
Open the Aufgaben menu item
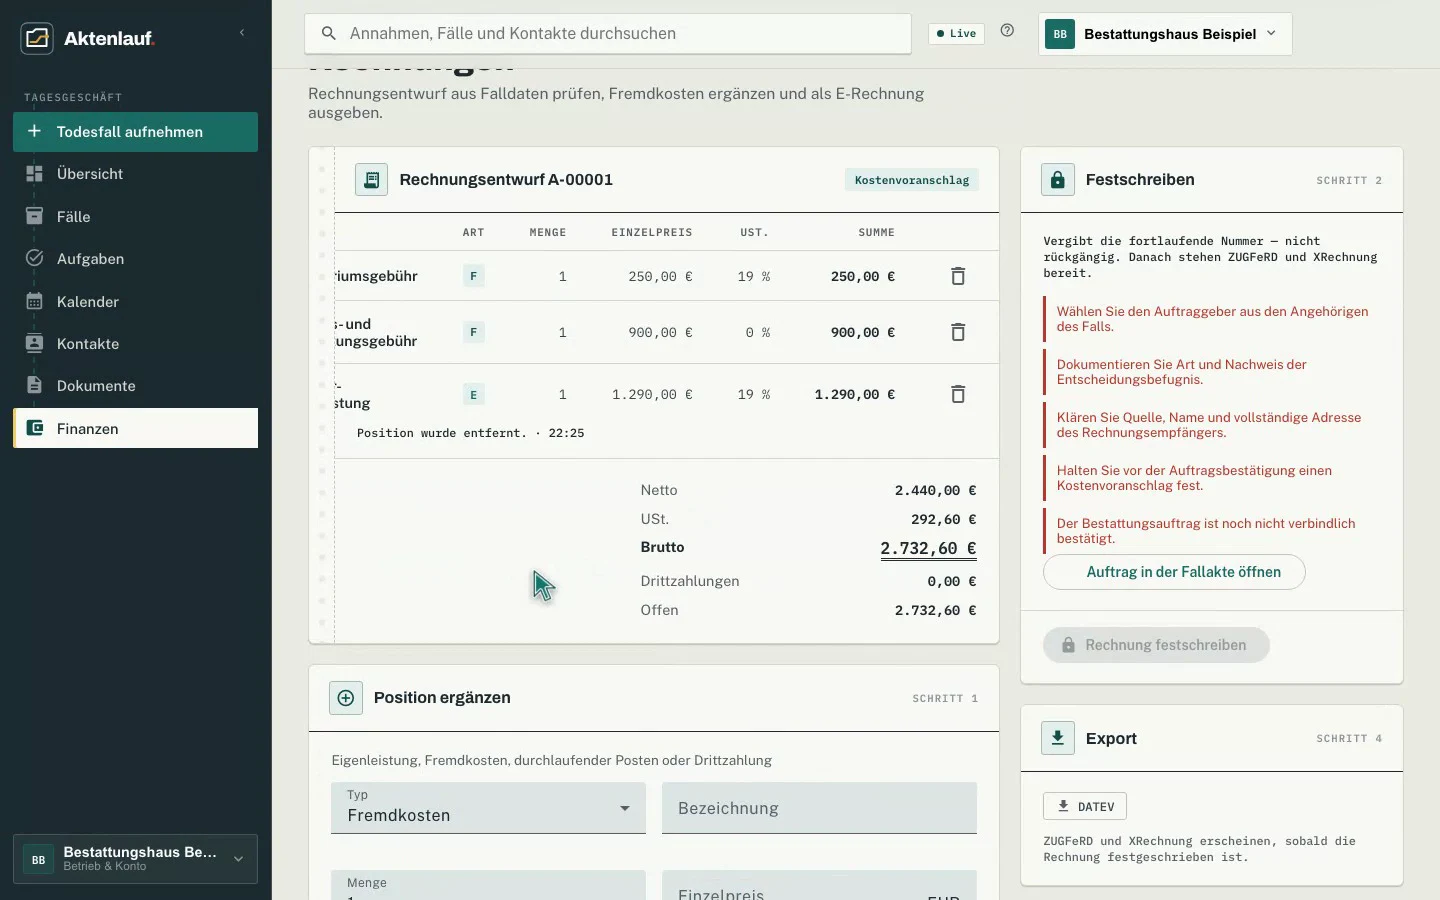pos(135,258)
